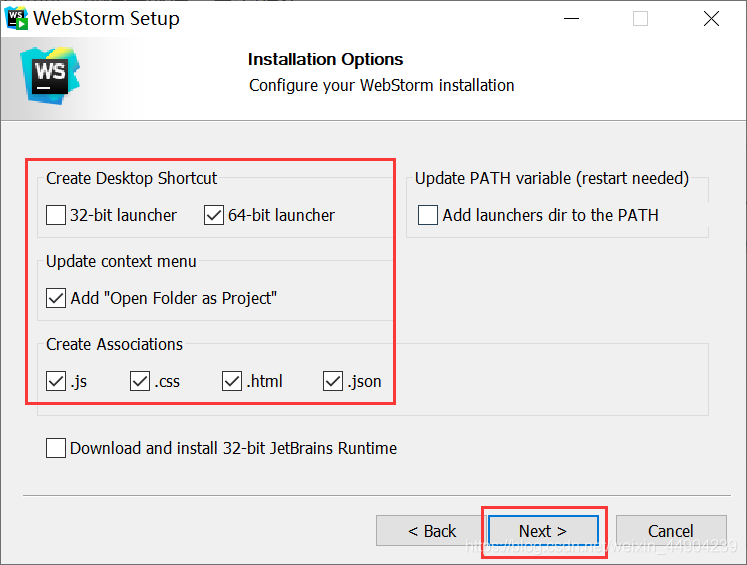The image size is (747, 565).
Task: Uncheck the 64-bit launcher checkbox
Action: tap(214, 215)
